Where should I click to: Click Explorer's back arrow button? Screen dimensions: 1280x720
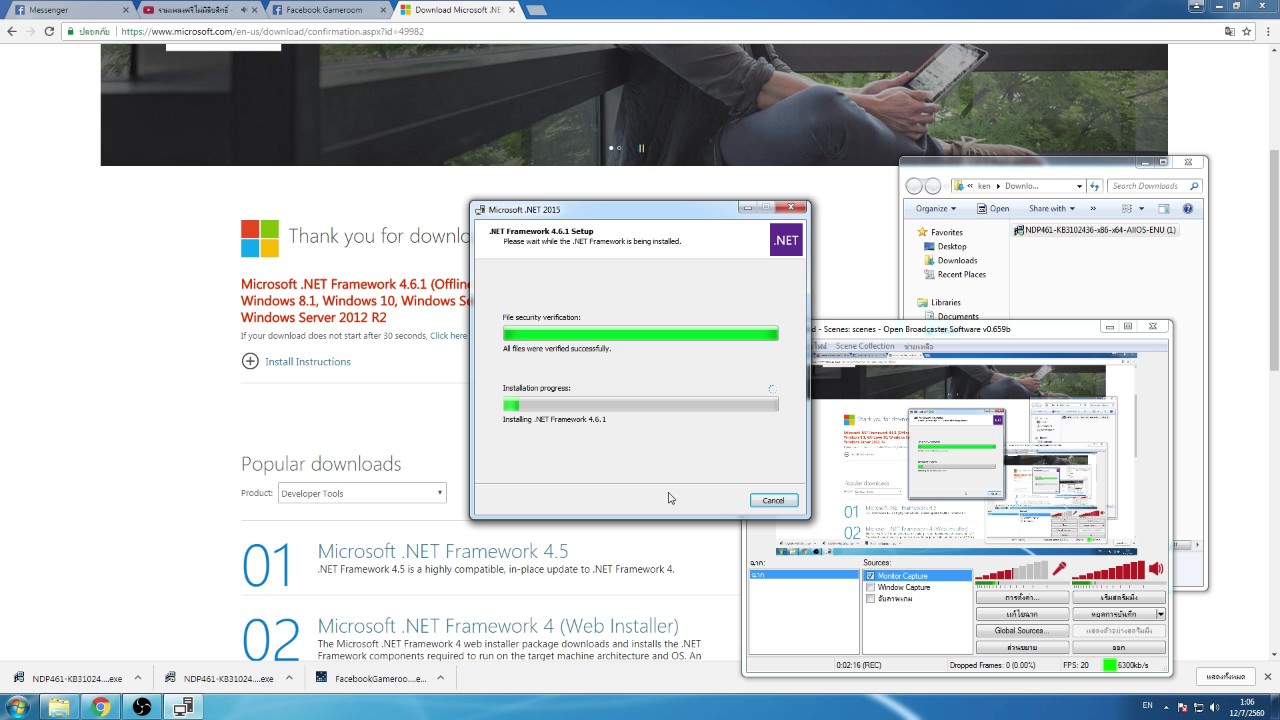coord(914,186)
